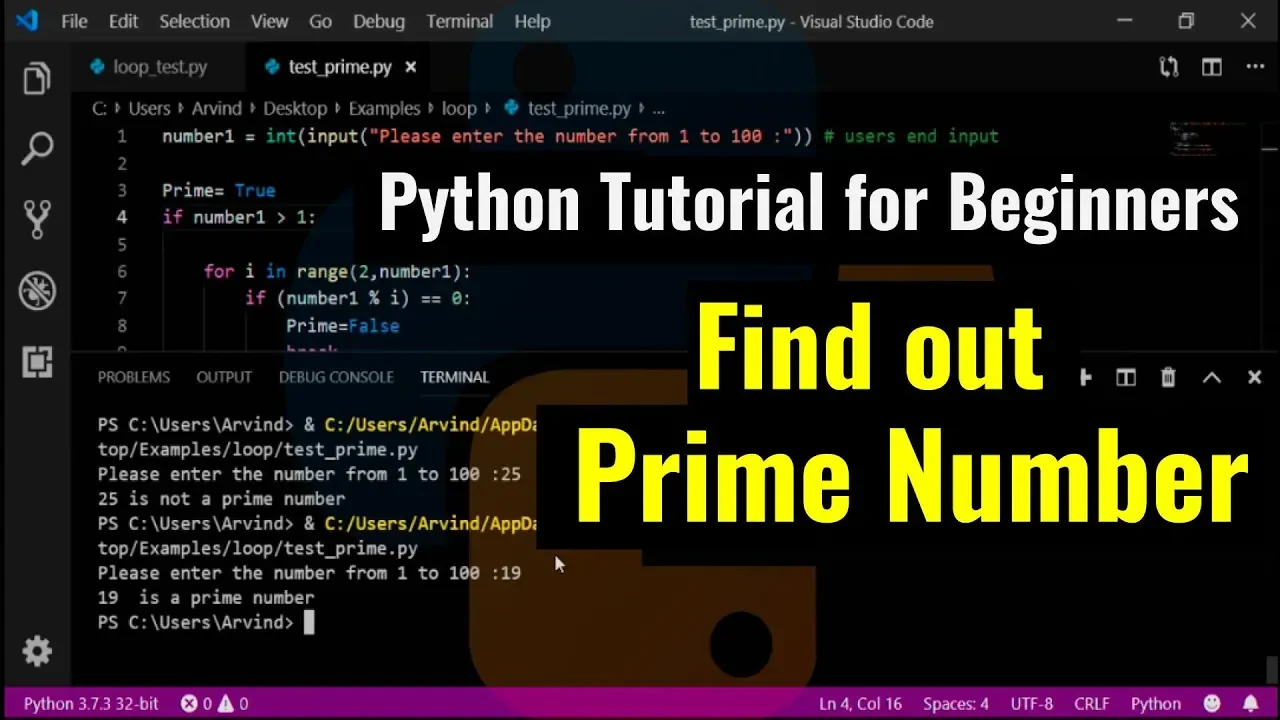Open the File menu
Image resolution: width=1280 pixels, height=720 pixels.
[74, 21]
